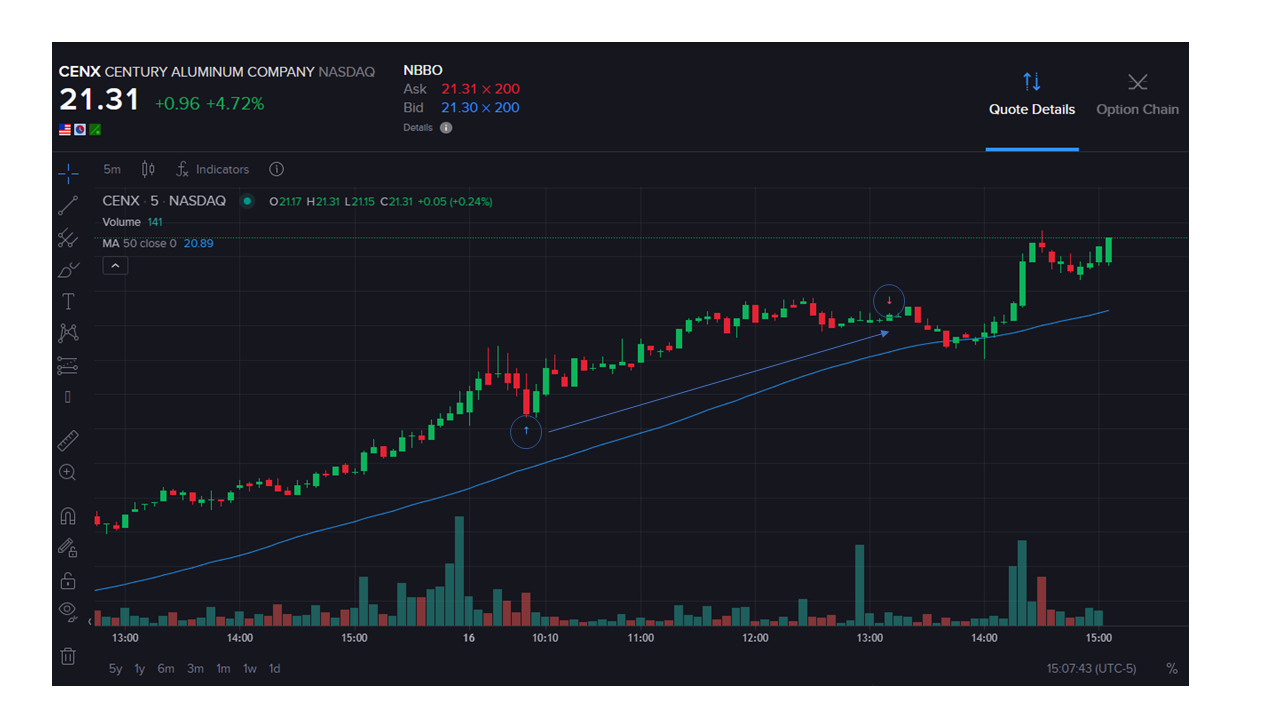This screenshot has width=1280, height=720.
Task: Switch to the Quote Details tab
Action: tap(1032, 95)
